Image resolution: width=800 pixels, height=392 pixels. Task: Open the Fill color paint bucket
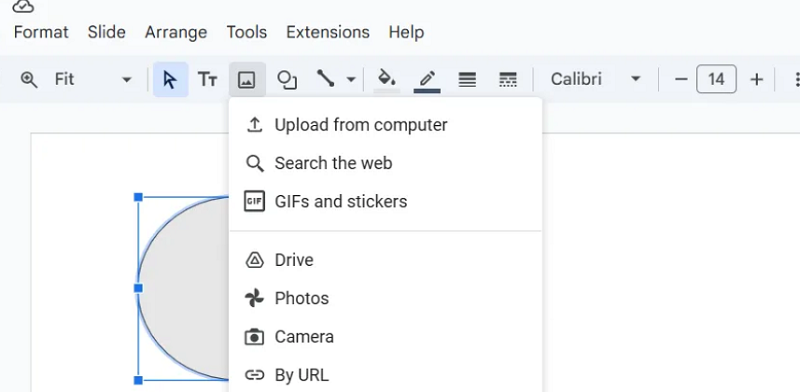pos(387,80)
